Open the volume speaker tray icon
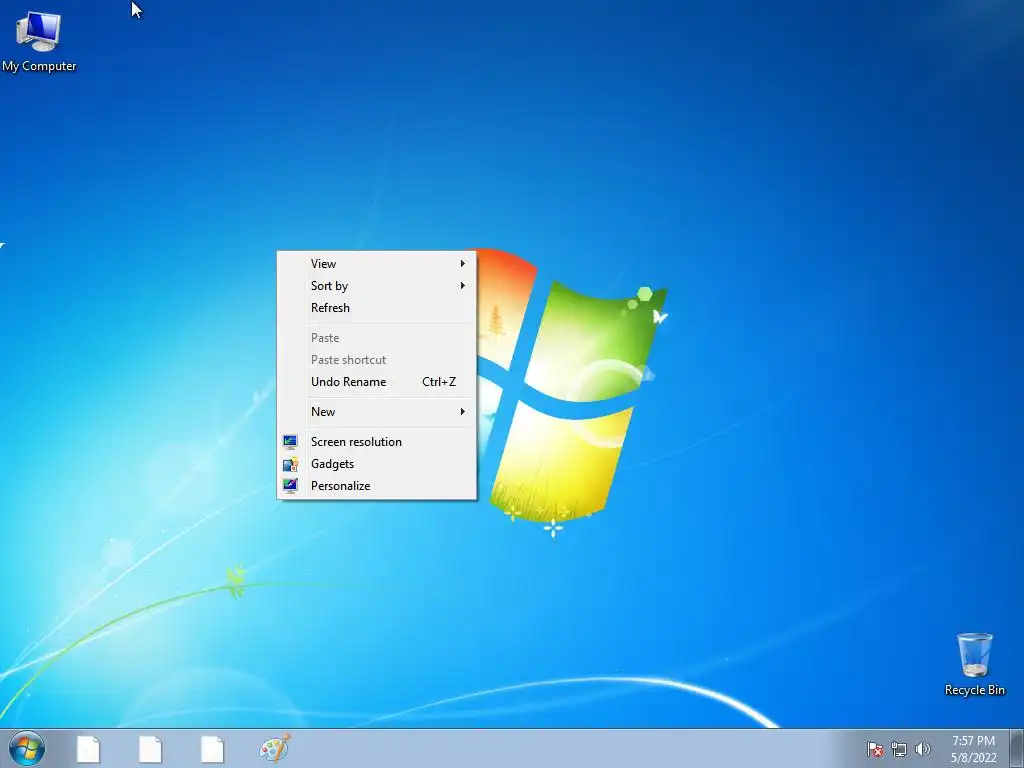 click(922, 749)
